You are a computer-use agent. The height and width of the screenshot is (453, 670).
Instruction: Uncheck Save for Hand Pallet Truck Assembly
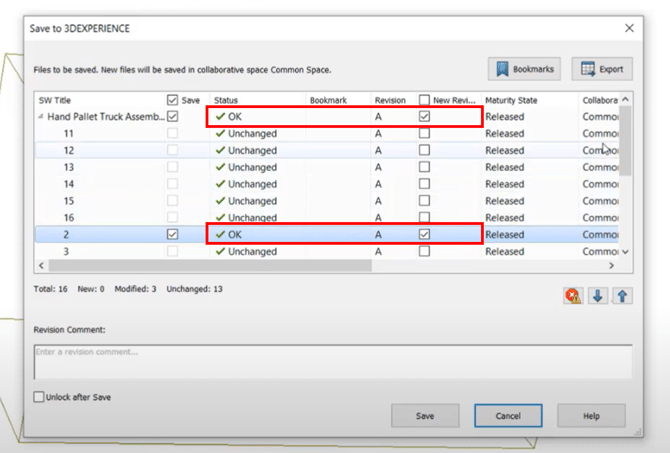tap(173, 116)
